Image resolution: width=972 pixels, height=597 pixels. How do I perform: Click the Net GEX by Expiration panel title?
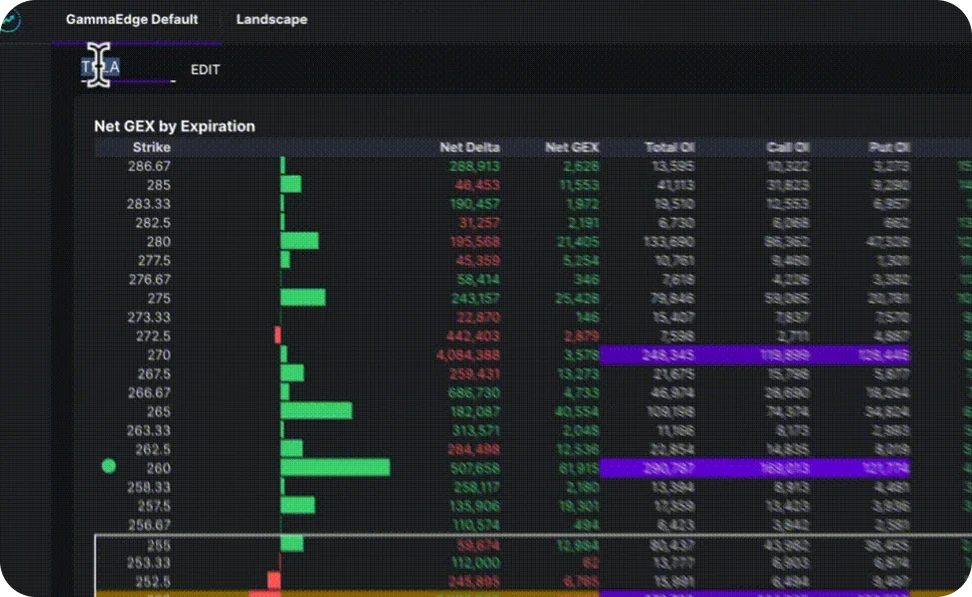tap(174, 126)
